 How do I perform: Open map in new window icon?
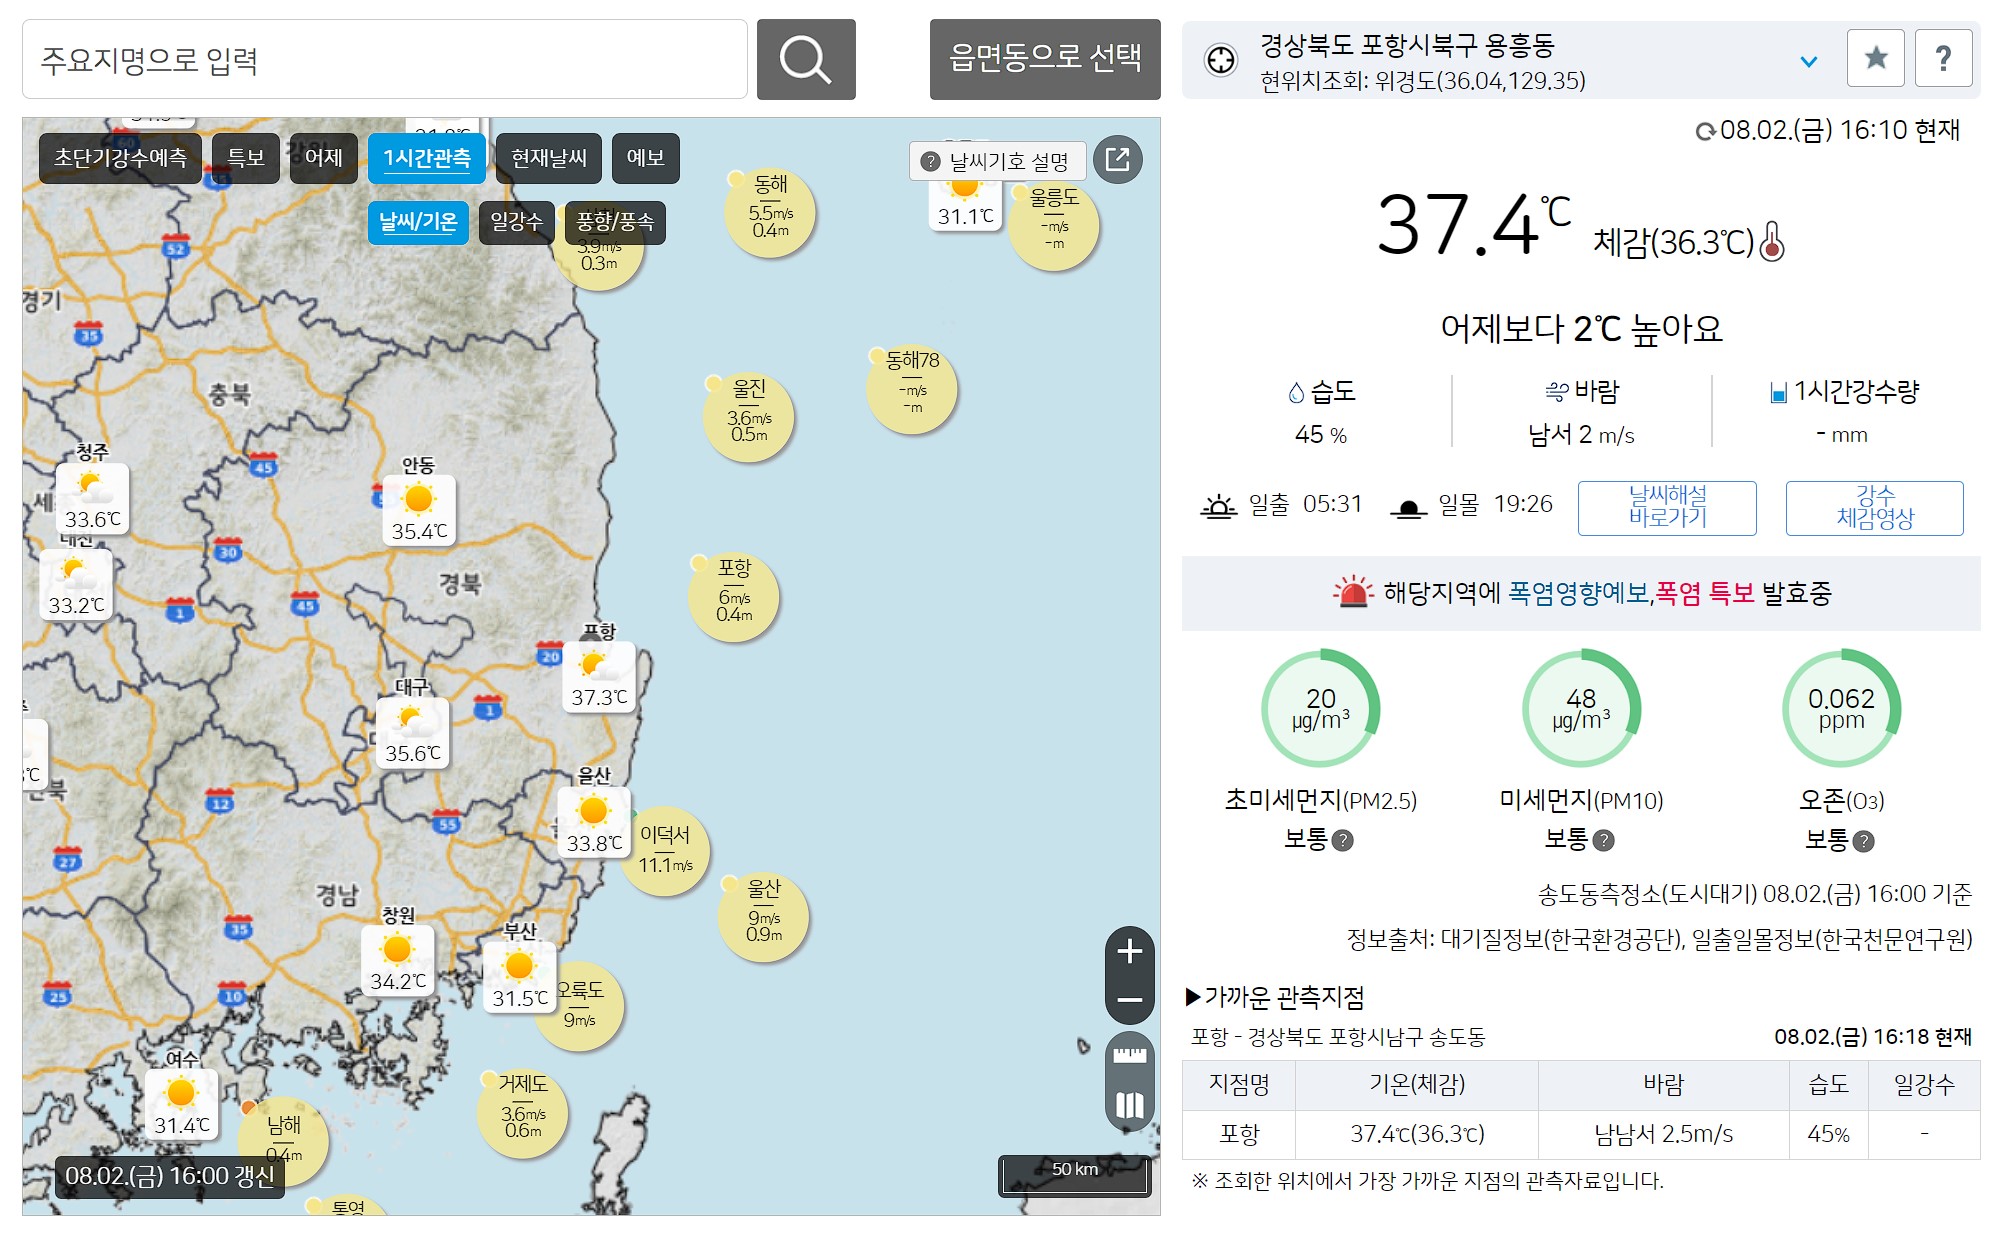point(1117,160)
